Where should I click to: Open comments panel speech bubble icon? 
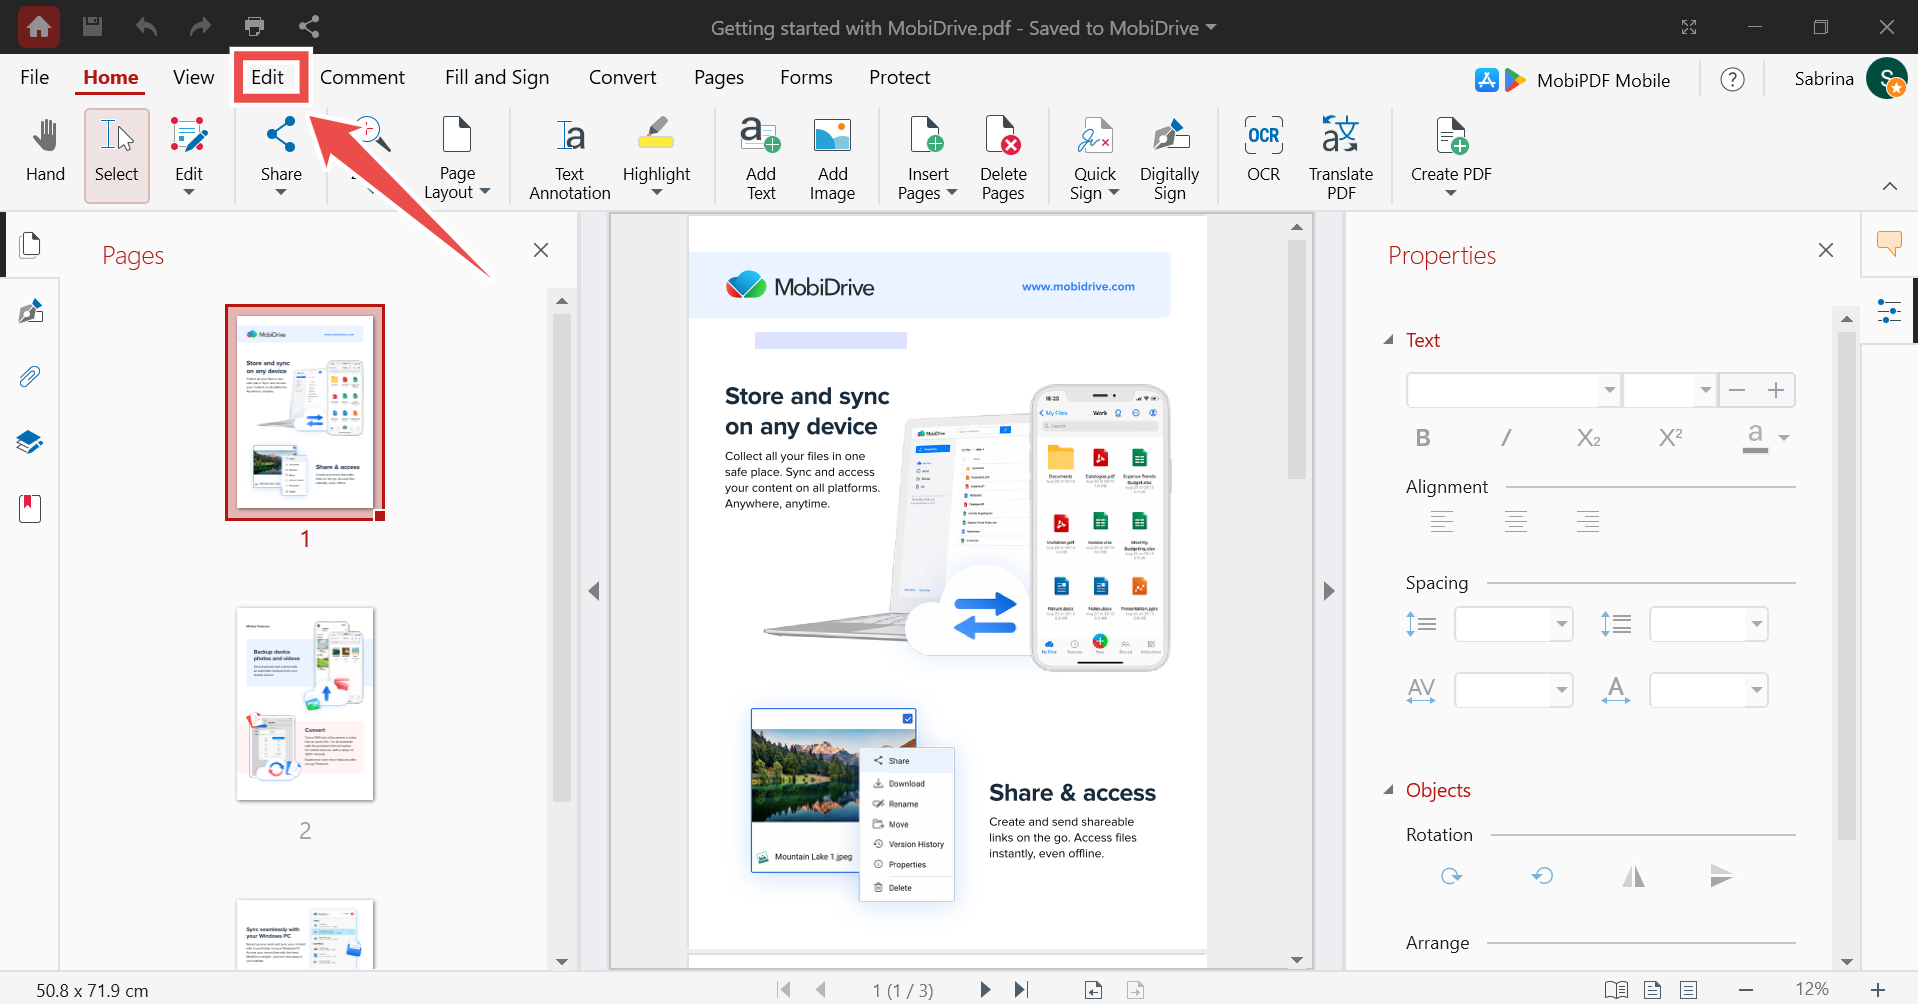(x=1889, y=243)
